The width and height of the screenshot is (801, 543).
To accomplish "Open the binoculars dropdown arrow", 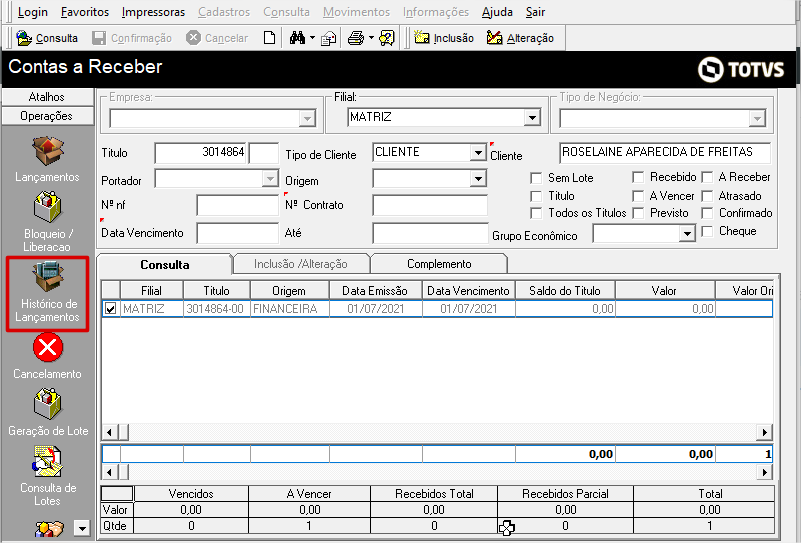I will click(x=312, y=38).
